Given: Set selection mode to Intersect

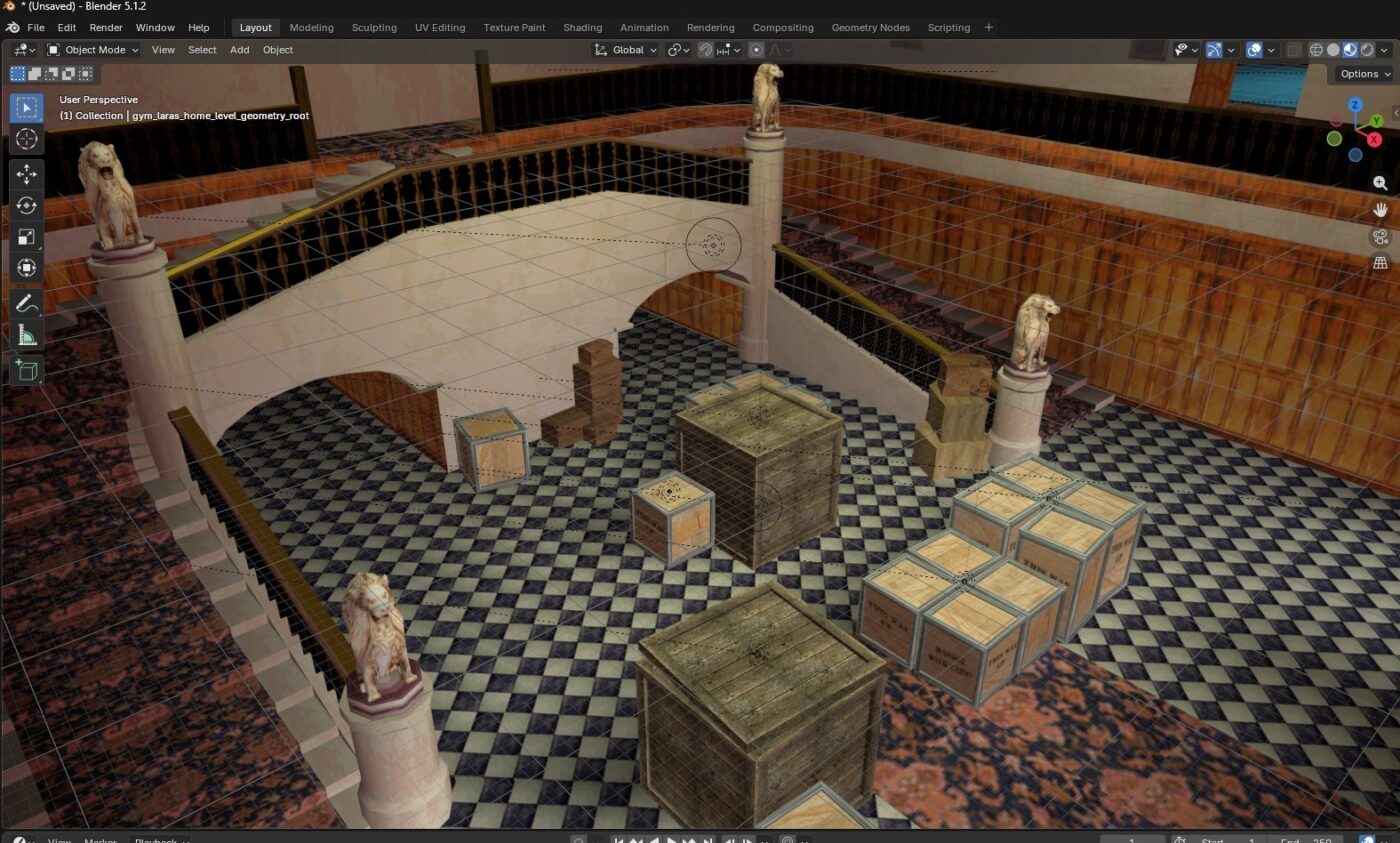Looking at the screenshot, I should [x=85, y=73].
